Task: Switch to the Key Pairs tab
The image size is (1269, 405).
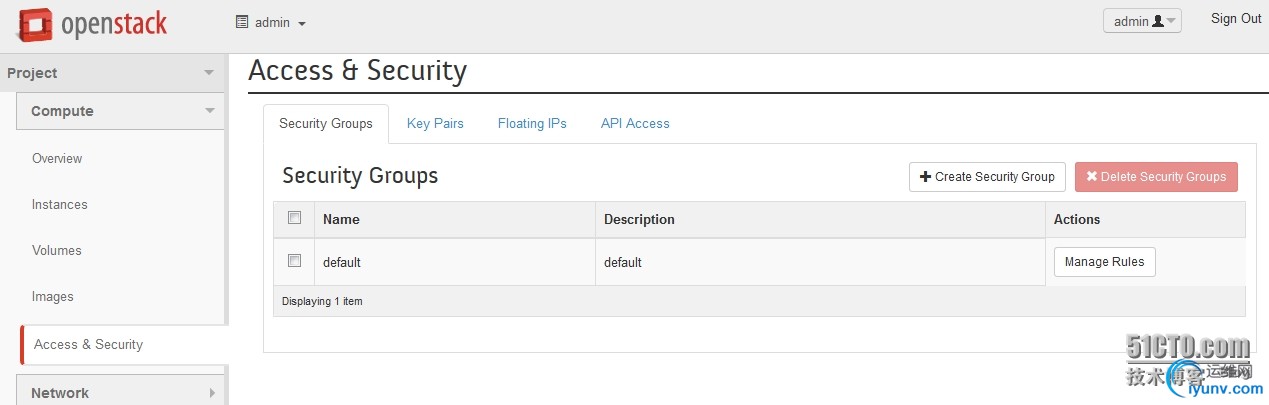Action: coord(435,124)
